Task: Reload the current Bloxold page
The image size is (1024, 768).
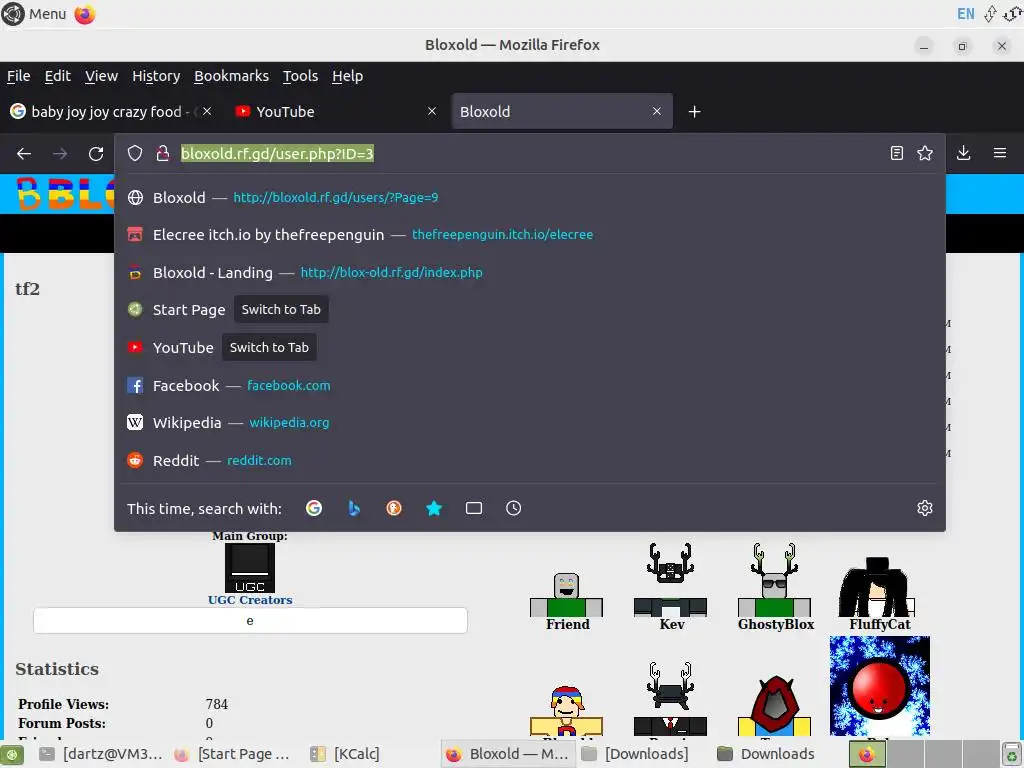Action: (x=96, y=153)
